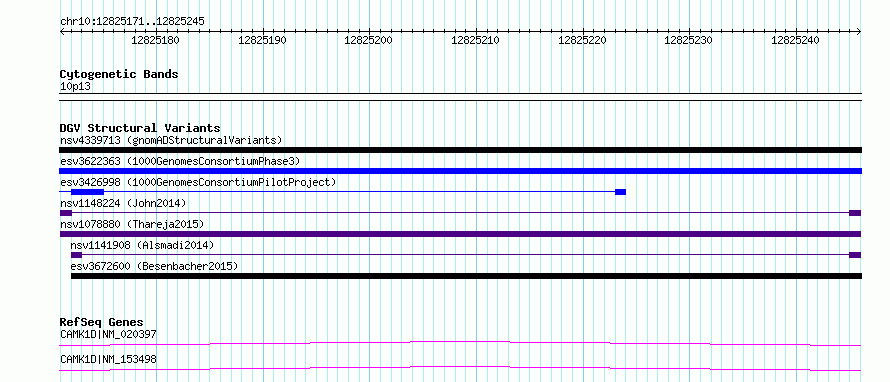The image size is (890, 382).
Task: Select the purple nsv1078880 variant bar
Action: point(460,234)
